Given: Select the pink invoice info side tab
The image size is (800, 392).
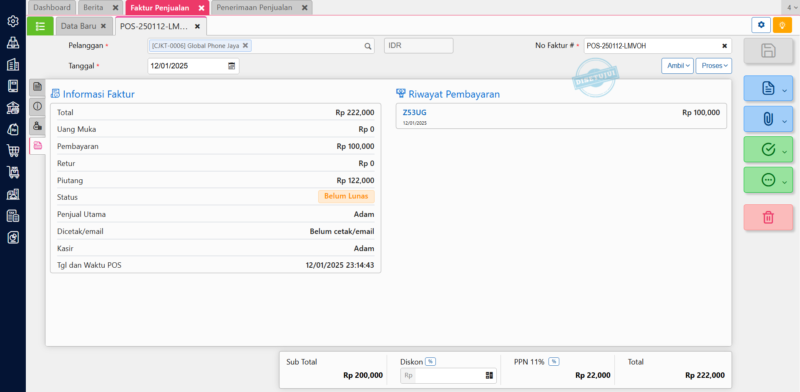Looking at the screenshot, I should pyautogui.click(x=37, y=145).
